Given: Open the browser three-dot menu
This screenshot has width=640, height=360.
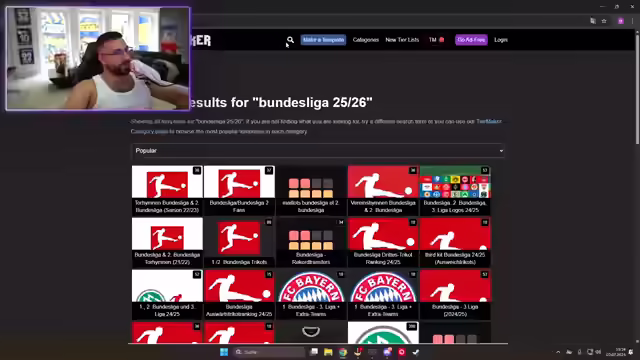Looking at the screenshot, I should 632,21.
